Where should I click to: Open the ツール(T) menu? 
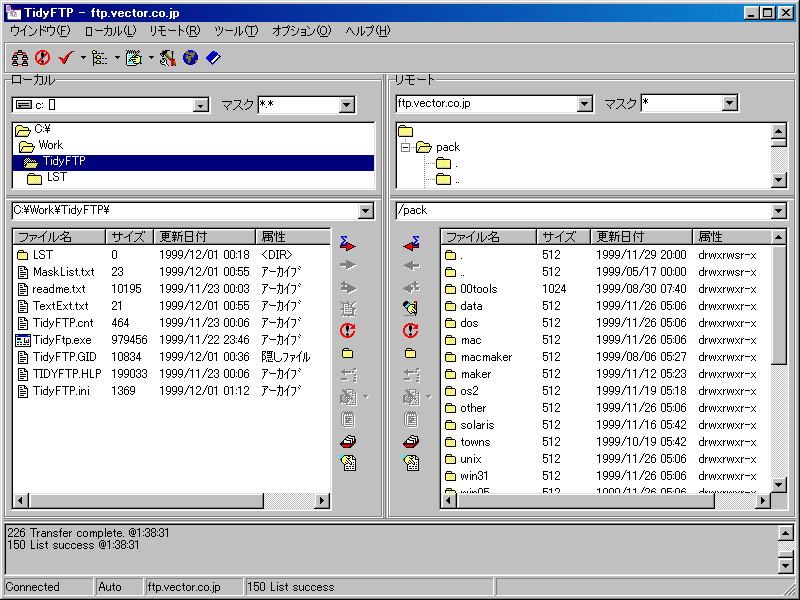[236, 31]
